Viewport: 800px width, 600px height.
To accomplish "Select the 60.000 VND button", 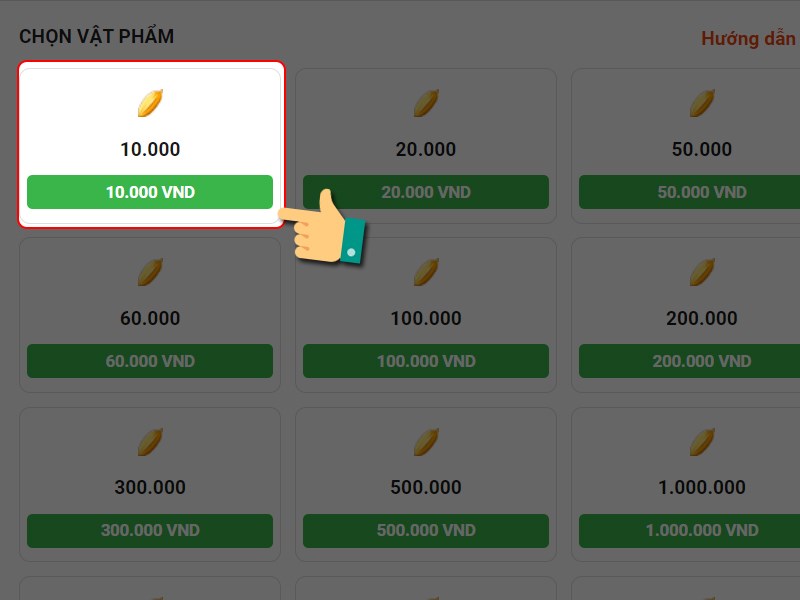I will pos(150,361).
